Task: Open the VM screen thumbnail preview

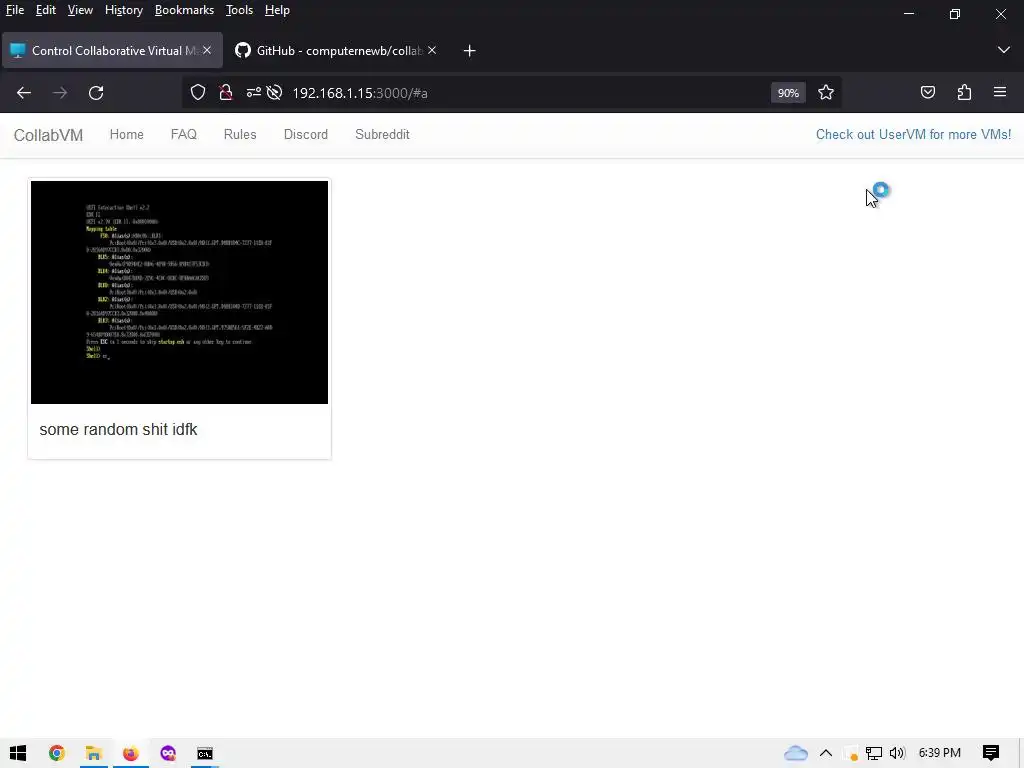Action: coord(180,293)
